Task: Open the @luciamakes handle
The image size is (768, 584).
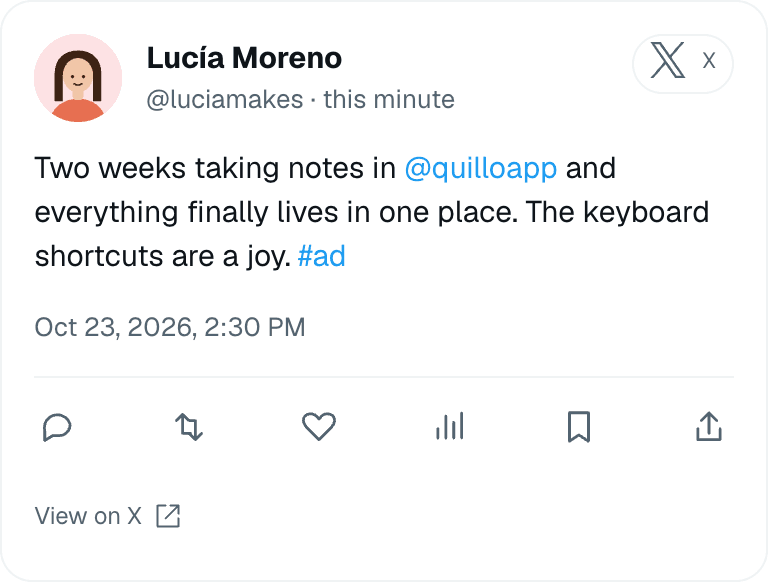Action: click(225, 99)
